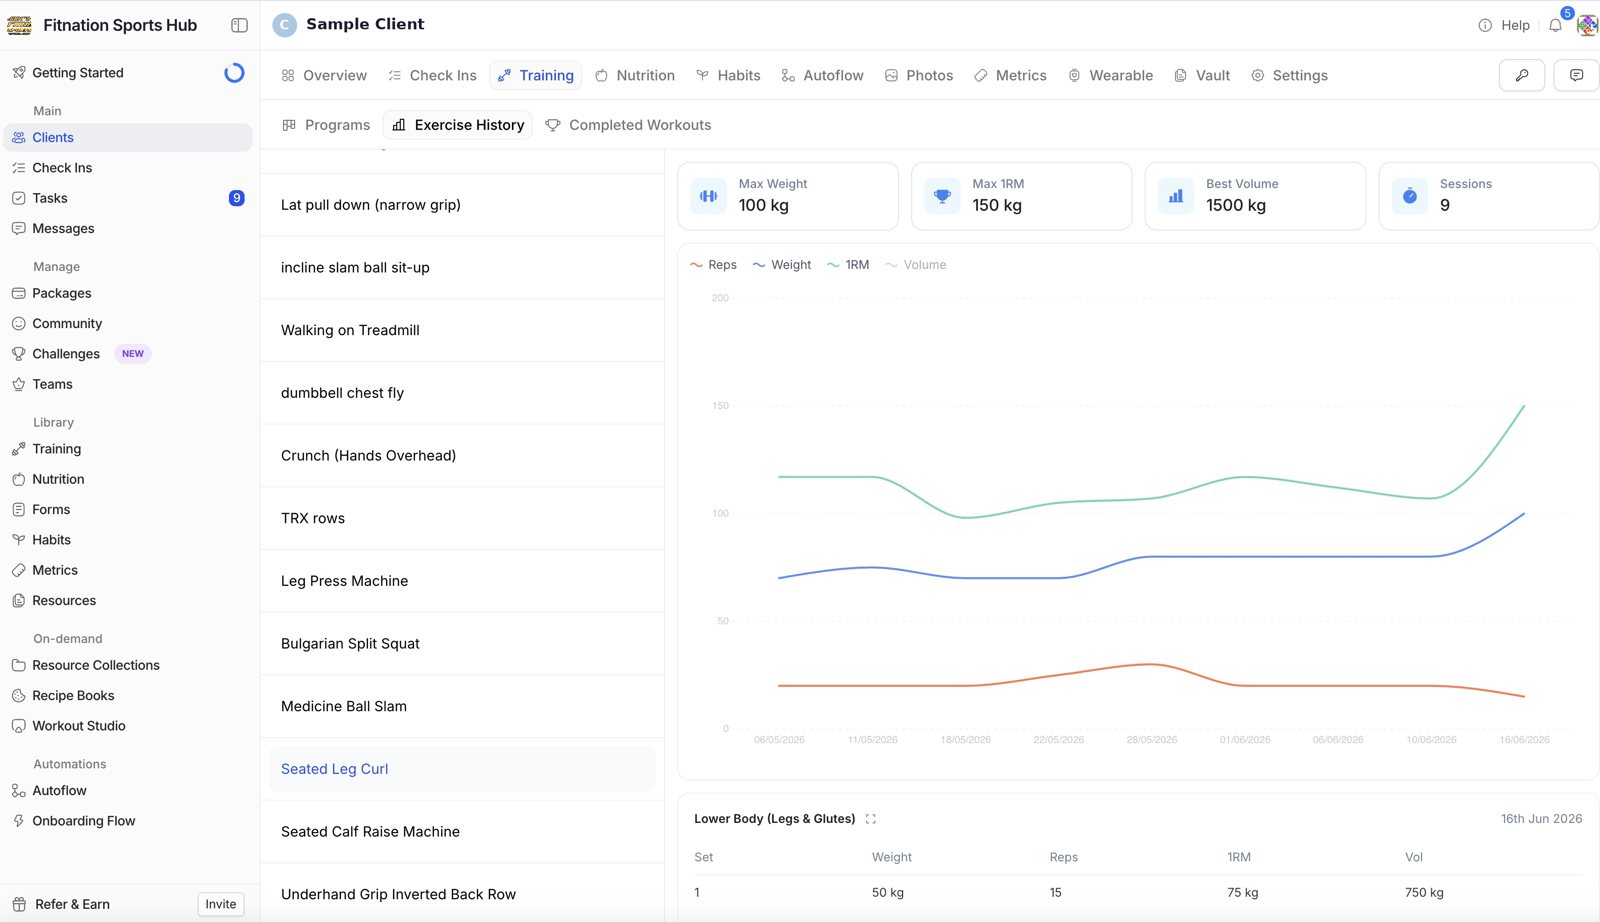Select Bulgarian Split Squat exercise

462,644
